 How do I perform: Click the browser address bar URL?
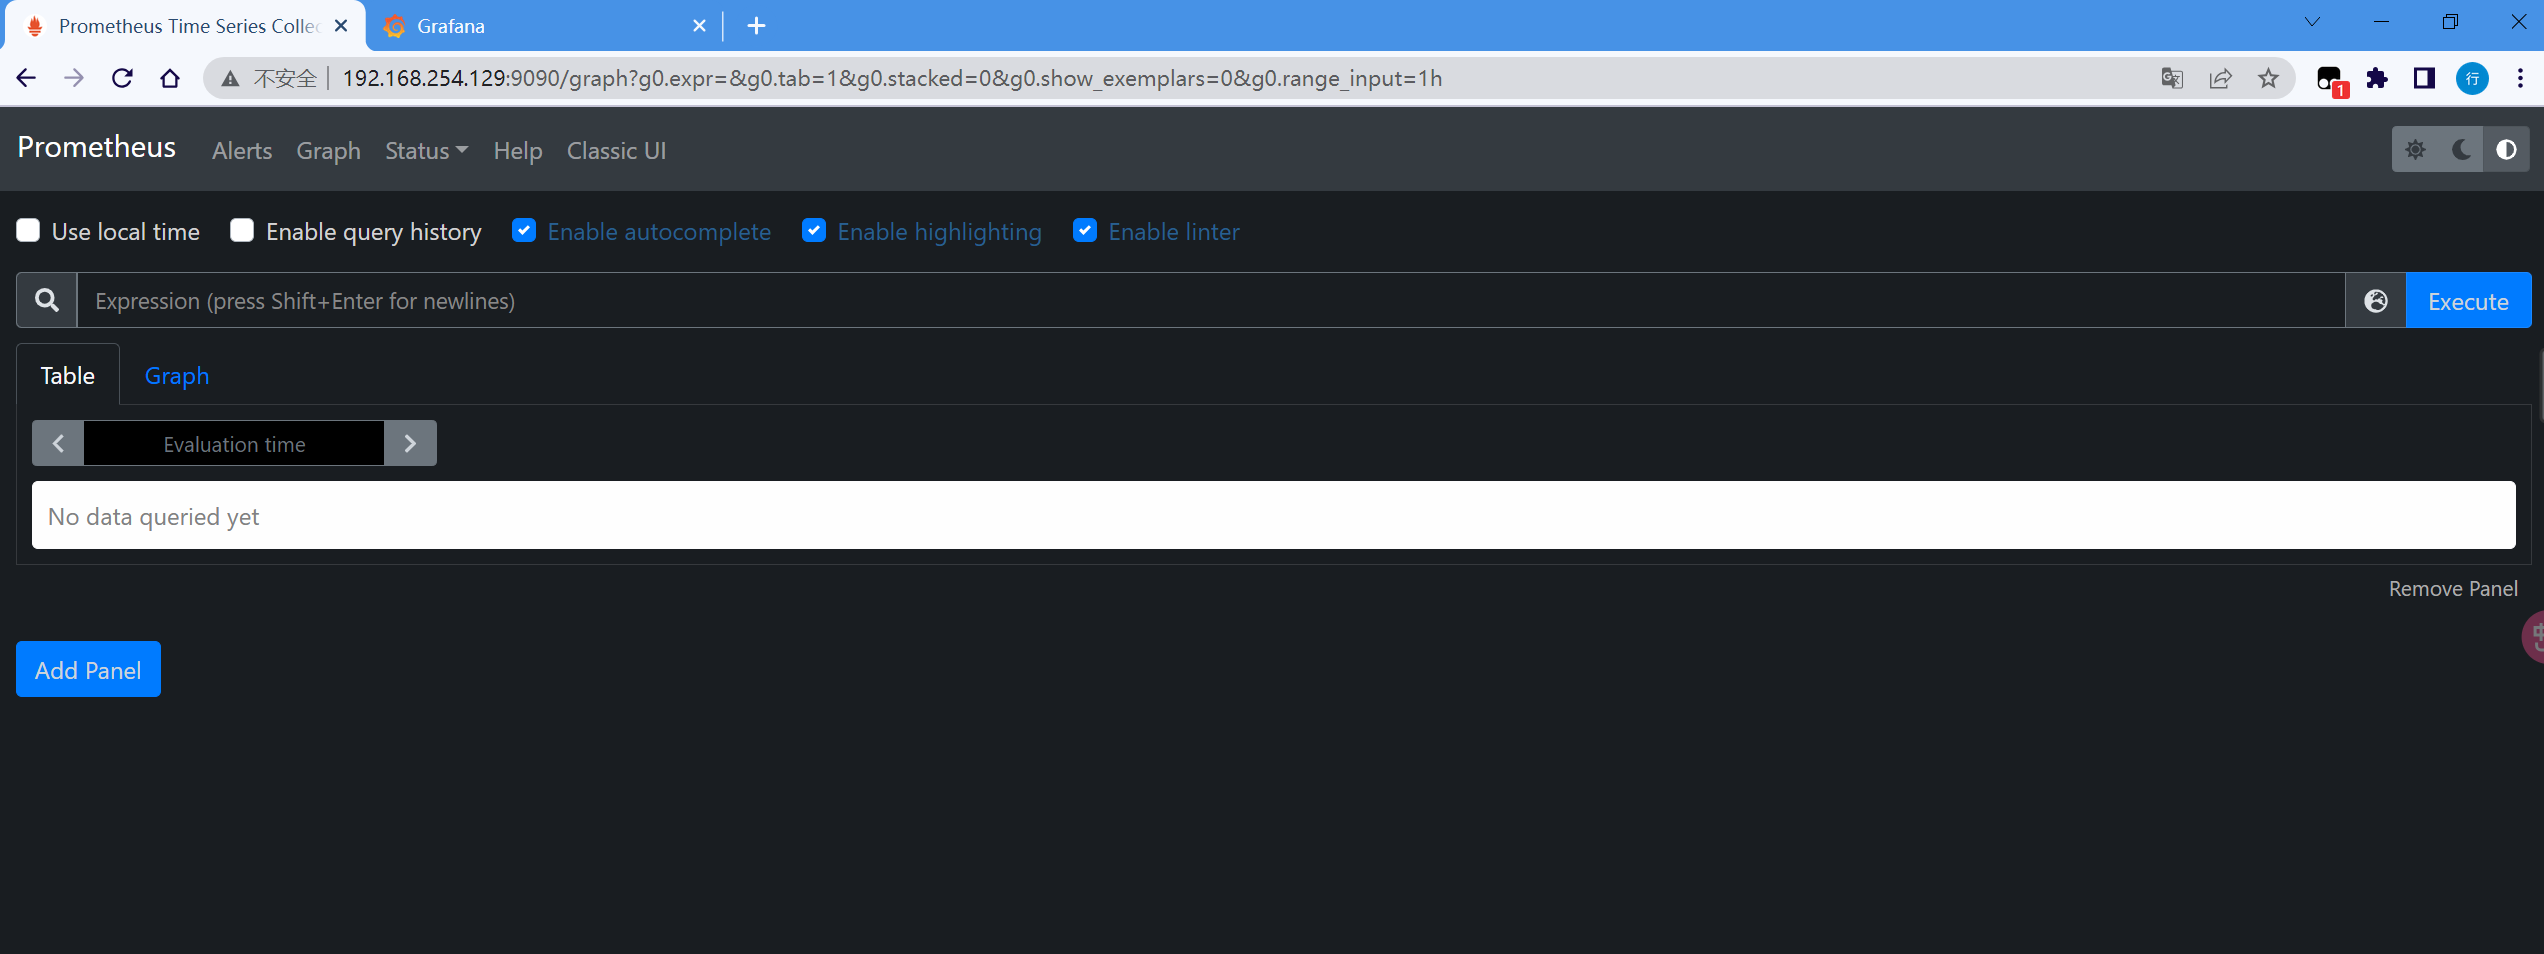click(x=892, y=78)
